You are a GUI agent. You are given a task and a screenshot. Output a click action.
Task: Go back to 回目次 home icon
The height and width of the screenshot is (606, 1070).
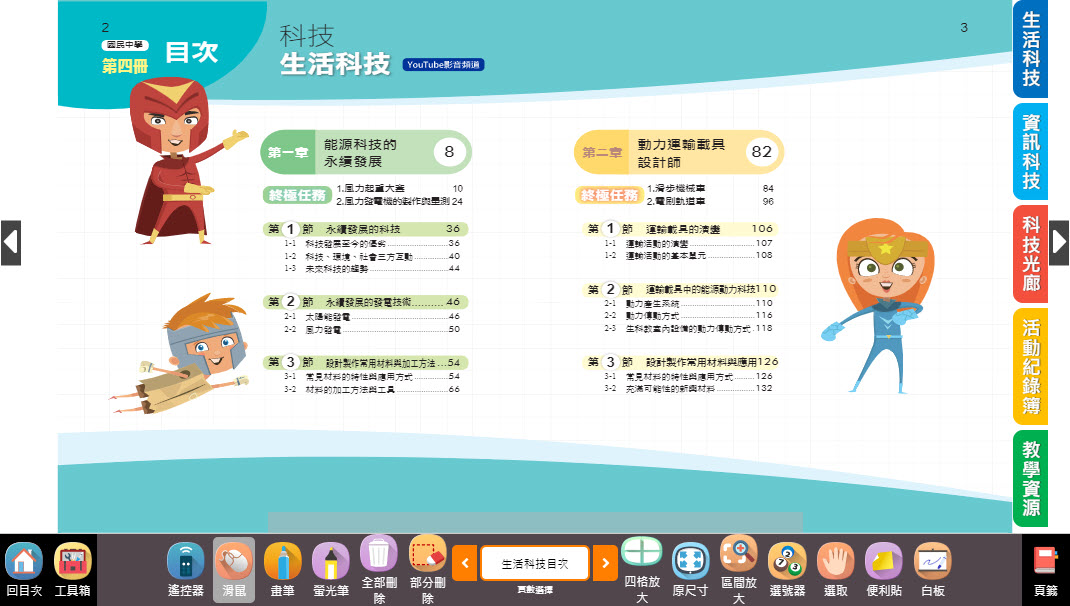coord(24,570)
